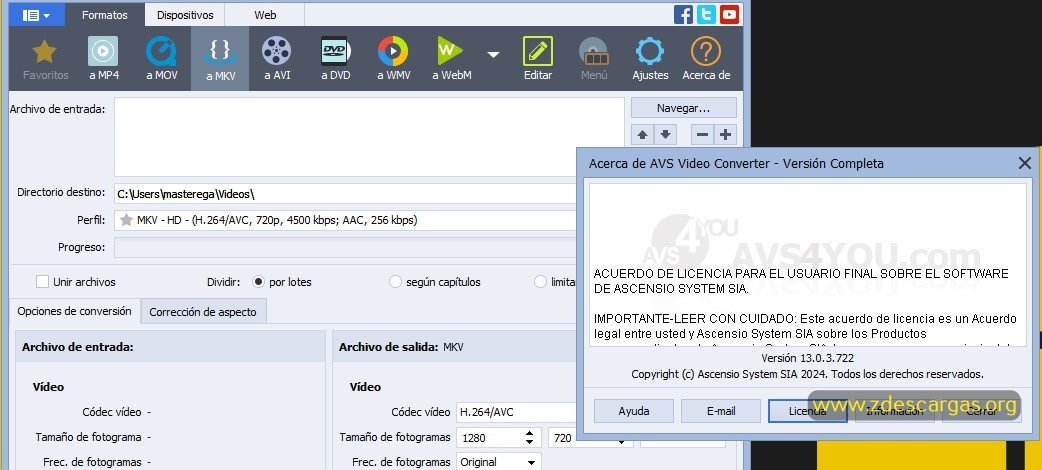This screenshot has width=1042, height=470.
Task: Open the YouTube social icon
Action: pyautogui.click(x=730, y=14)
